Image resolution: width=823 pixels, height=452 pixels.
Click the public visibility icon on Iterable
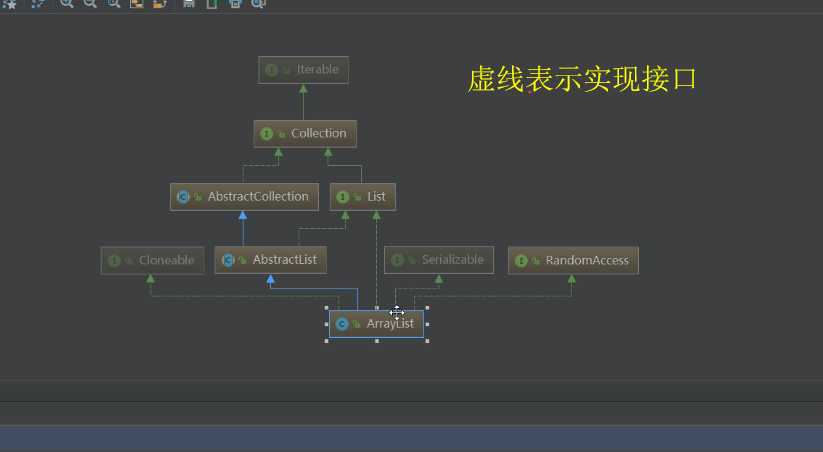pyautogui.click(x=287, y=70)
